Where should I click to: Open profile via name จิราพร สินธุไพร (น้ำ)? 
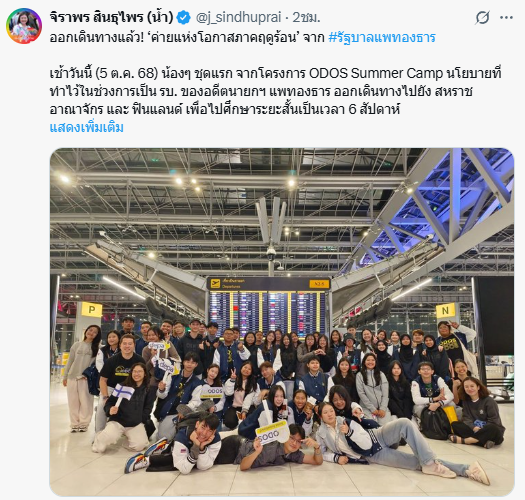click(111, 17)
